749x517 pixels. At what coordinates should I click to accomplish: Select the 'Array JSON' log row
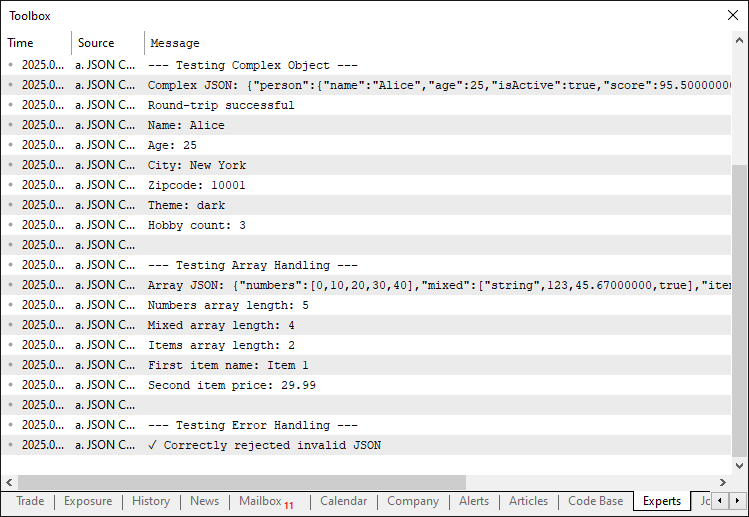[x=366, y=285]
